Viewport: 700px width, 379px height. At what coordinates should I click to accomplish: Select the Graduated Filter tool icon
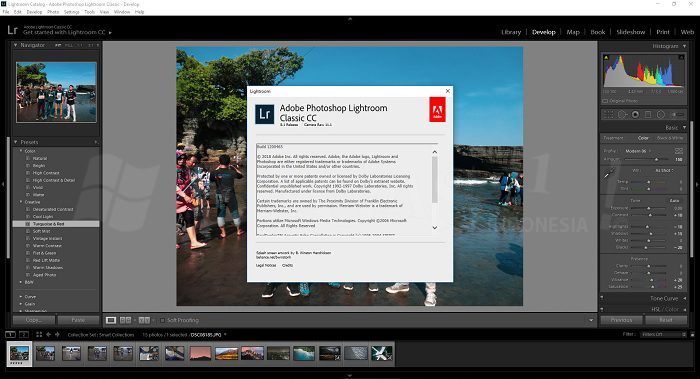coord(648,115)
